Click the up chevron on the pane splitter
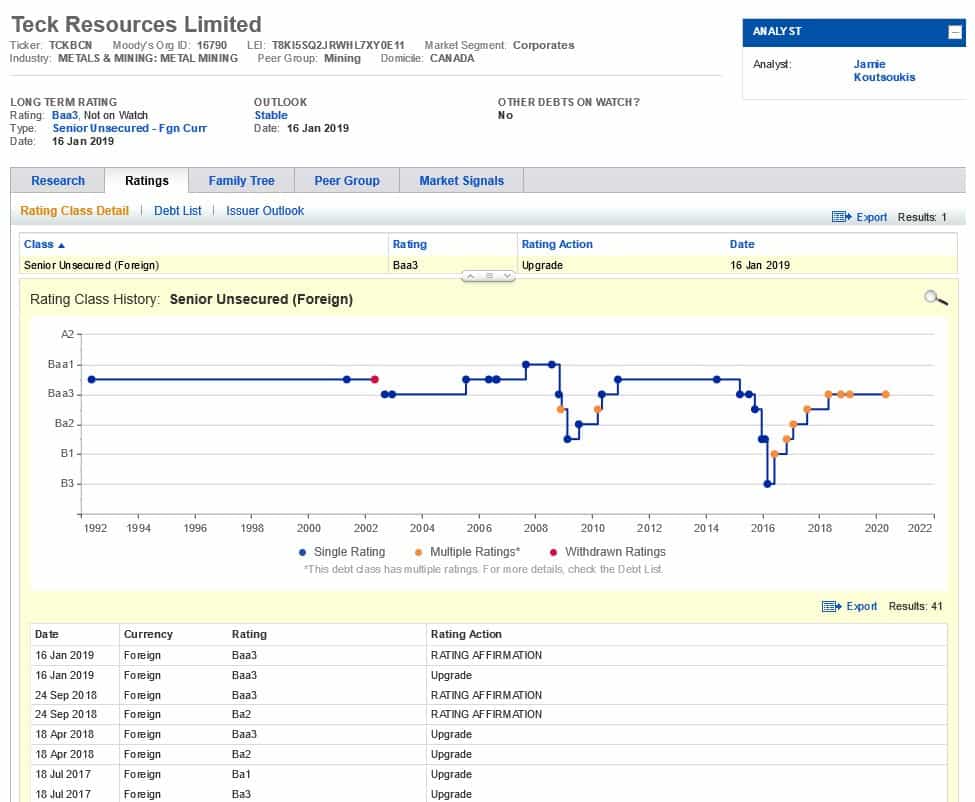This screenshot has height=802, width=975. tap(471, 276)
